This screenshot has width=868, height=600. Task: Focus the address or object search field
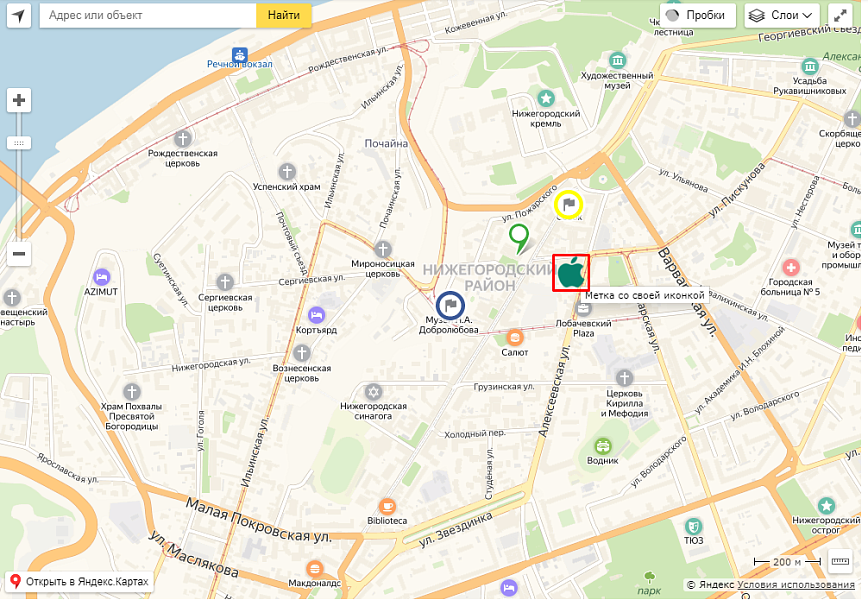[x=148, y=15]
